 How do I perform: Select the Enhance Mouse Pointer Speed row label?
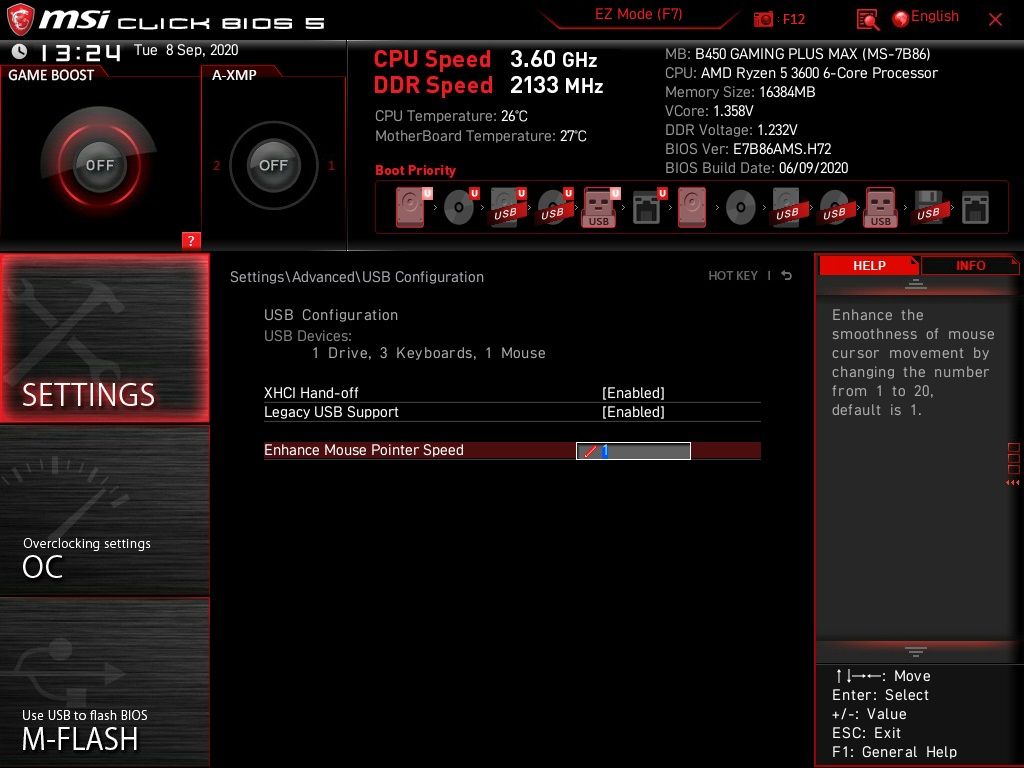364,450
